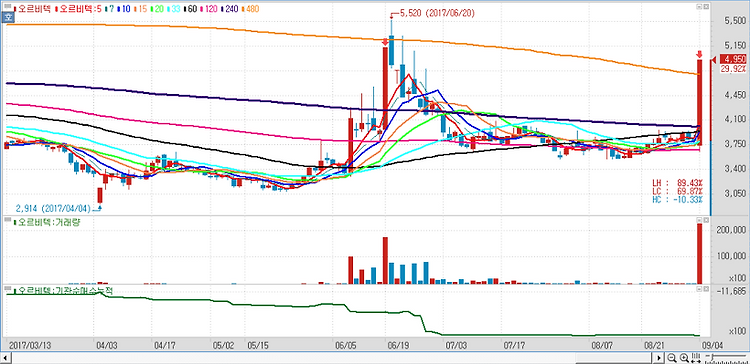Click the HC : -10.33% value
Screen dimensions: 750x364
[678, 199]
